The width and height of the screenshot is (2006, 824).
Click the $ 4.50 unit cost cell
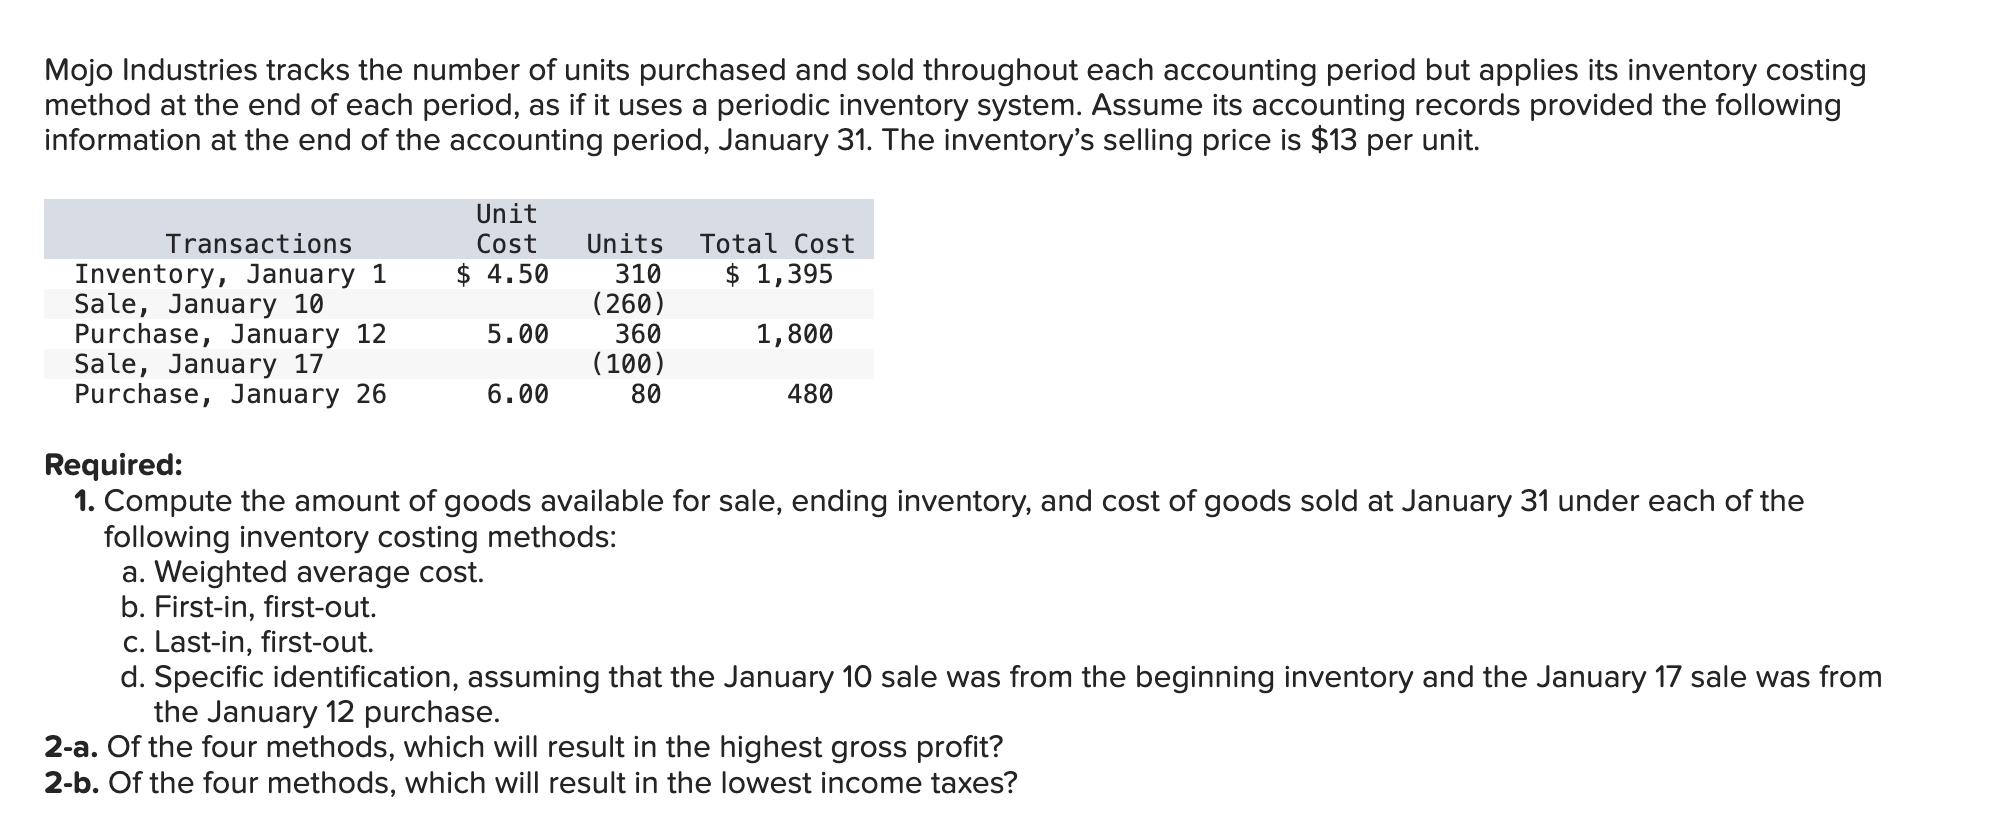click(502, 274)
